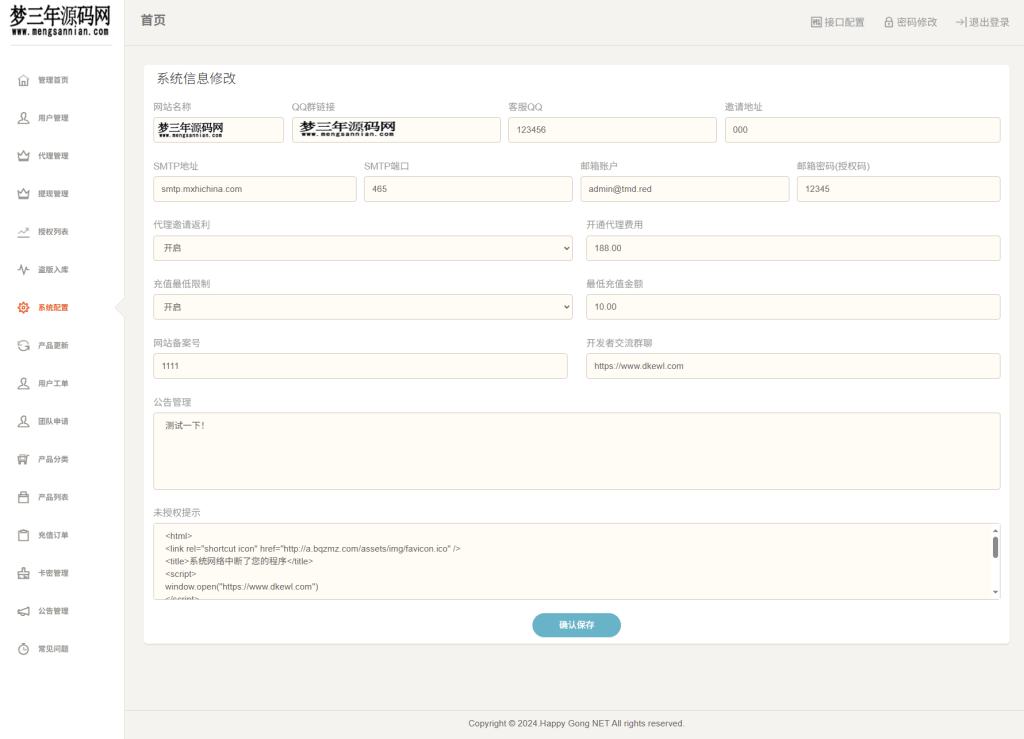Click the 确认保存 button

pos(576,625)
